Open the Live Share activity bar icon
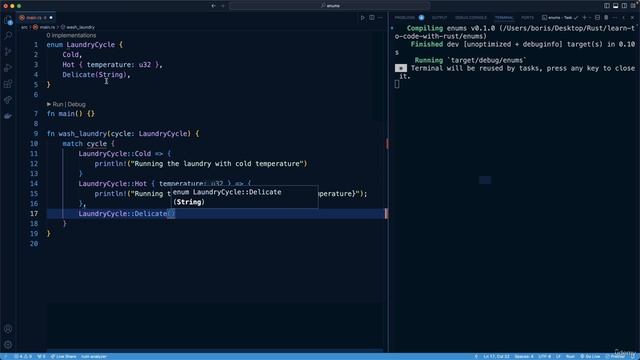The width and height of the screenshot is (640, 360). coord(8,100)
